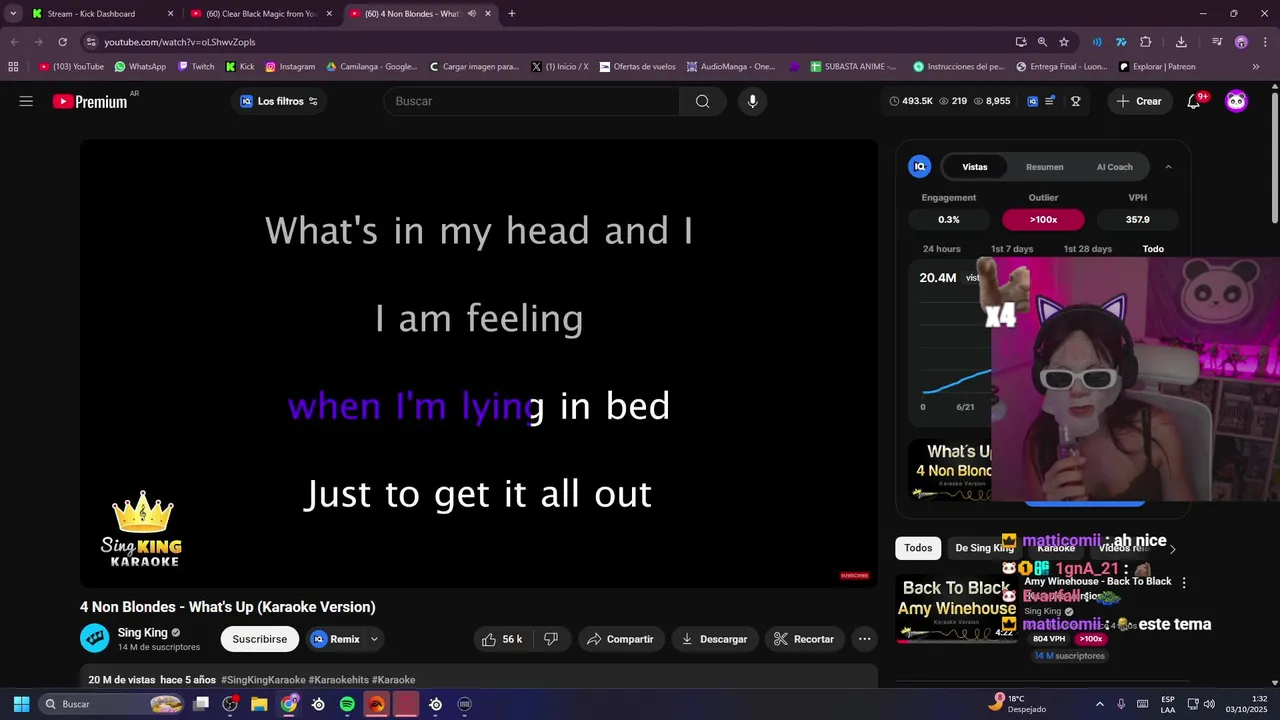The height and width of the screenshot is (720, 1280).
Task: Click the YouTube search input field
Action: [531, 101]
